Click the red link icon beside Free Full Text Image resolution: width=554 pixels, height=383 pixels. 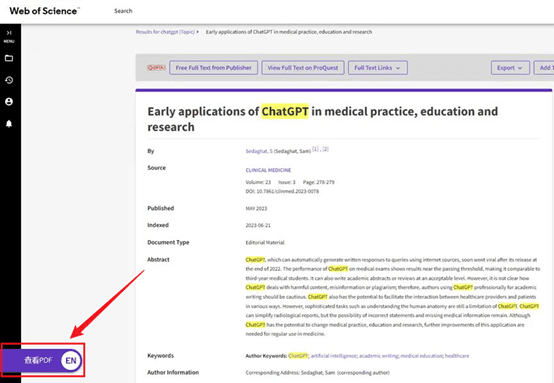pyautogui.click(x=156, y=67)
